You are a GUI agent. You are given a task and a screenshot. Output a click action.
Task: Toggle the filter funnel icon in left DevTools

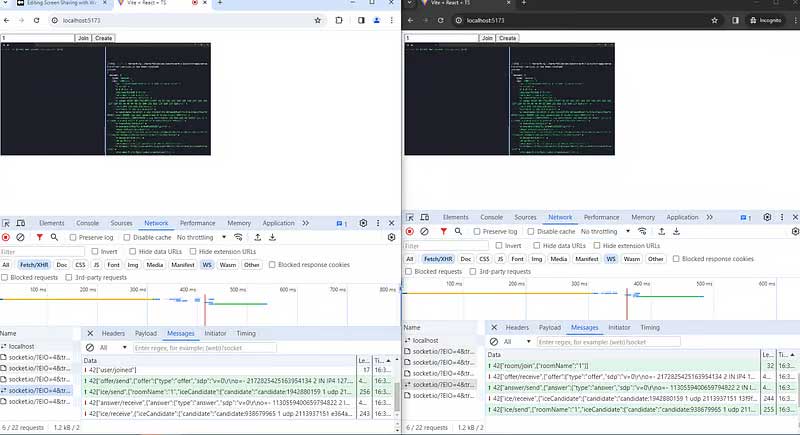pyautogui.click(x=39, y=238)
